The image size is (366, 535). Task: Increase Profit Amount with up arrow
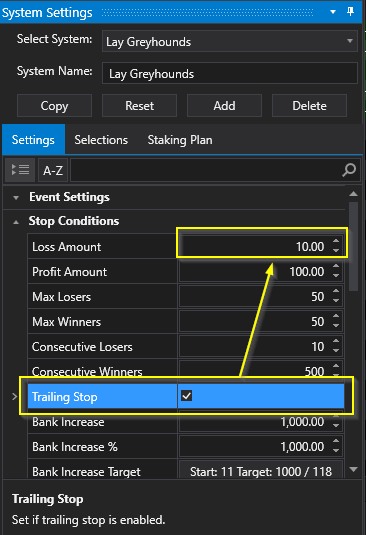tap(336, 266)
